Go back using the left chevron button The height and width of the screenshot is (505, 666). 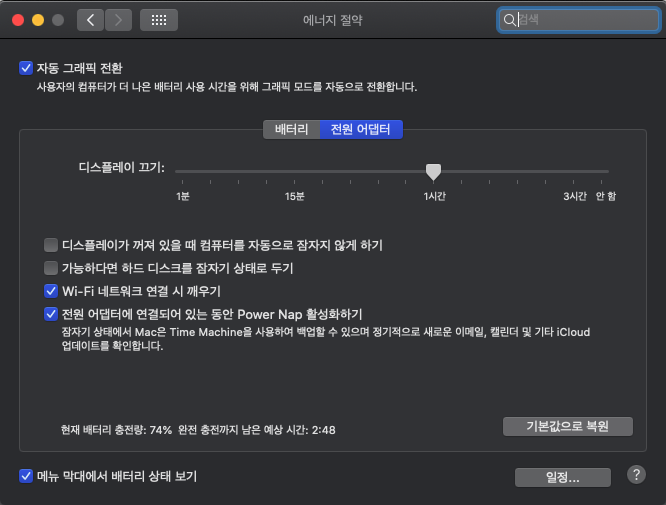(90, 20)
